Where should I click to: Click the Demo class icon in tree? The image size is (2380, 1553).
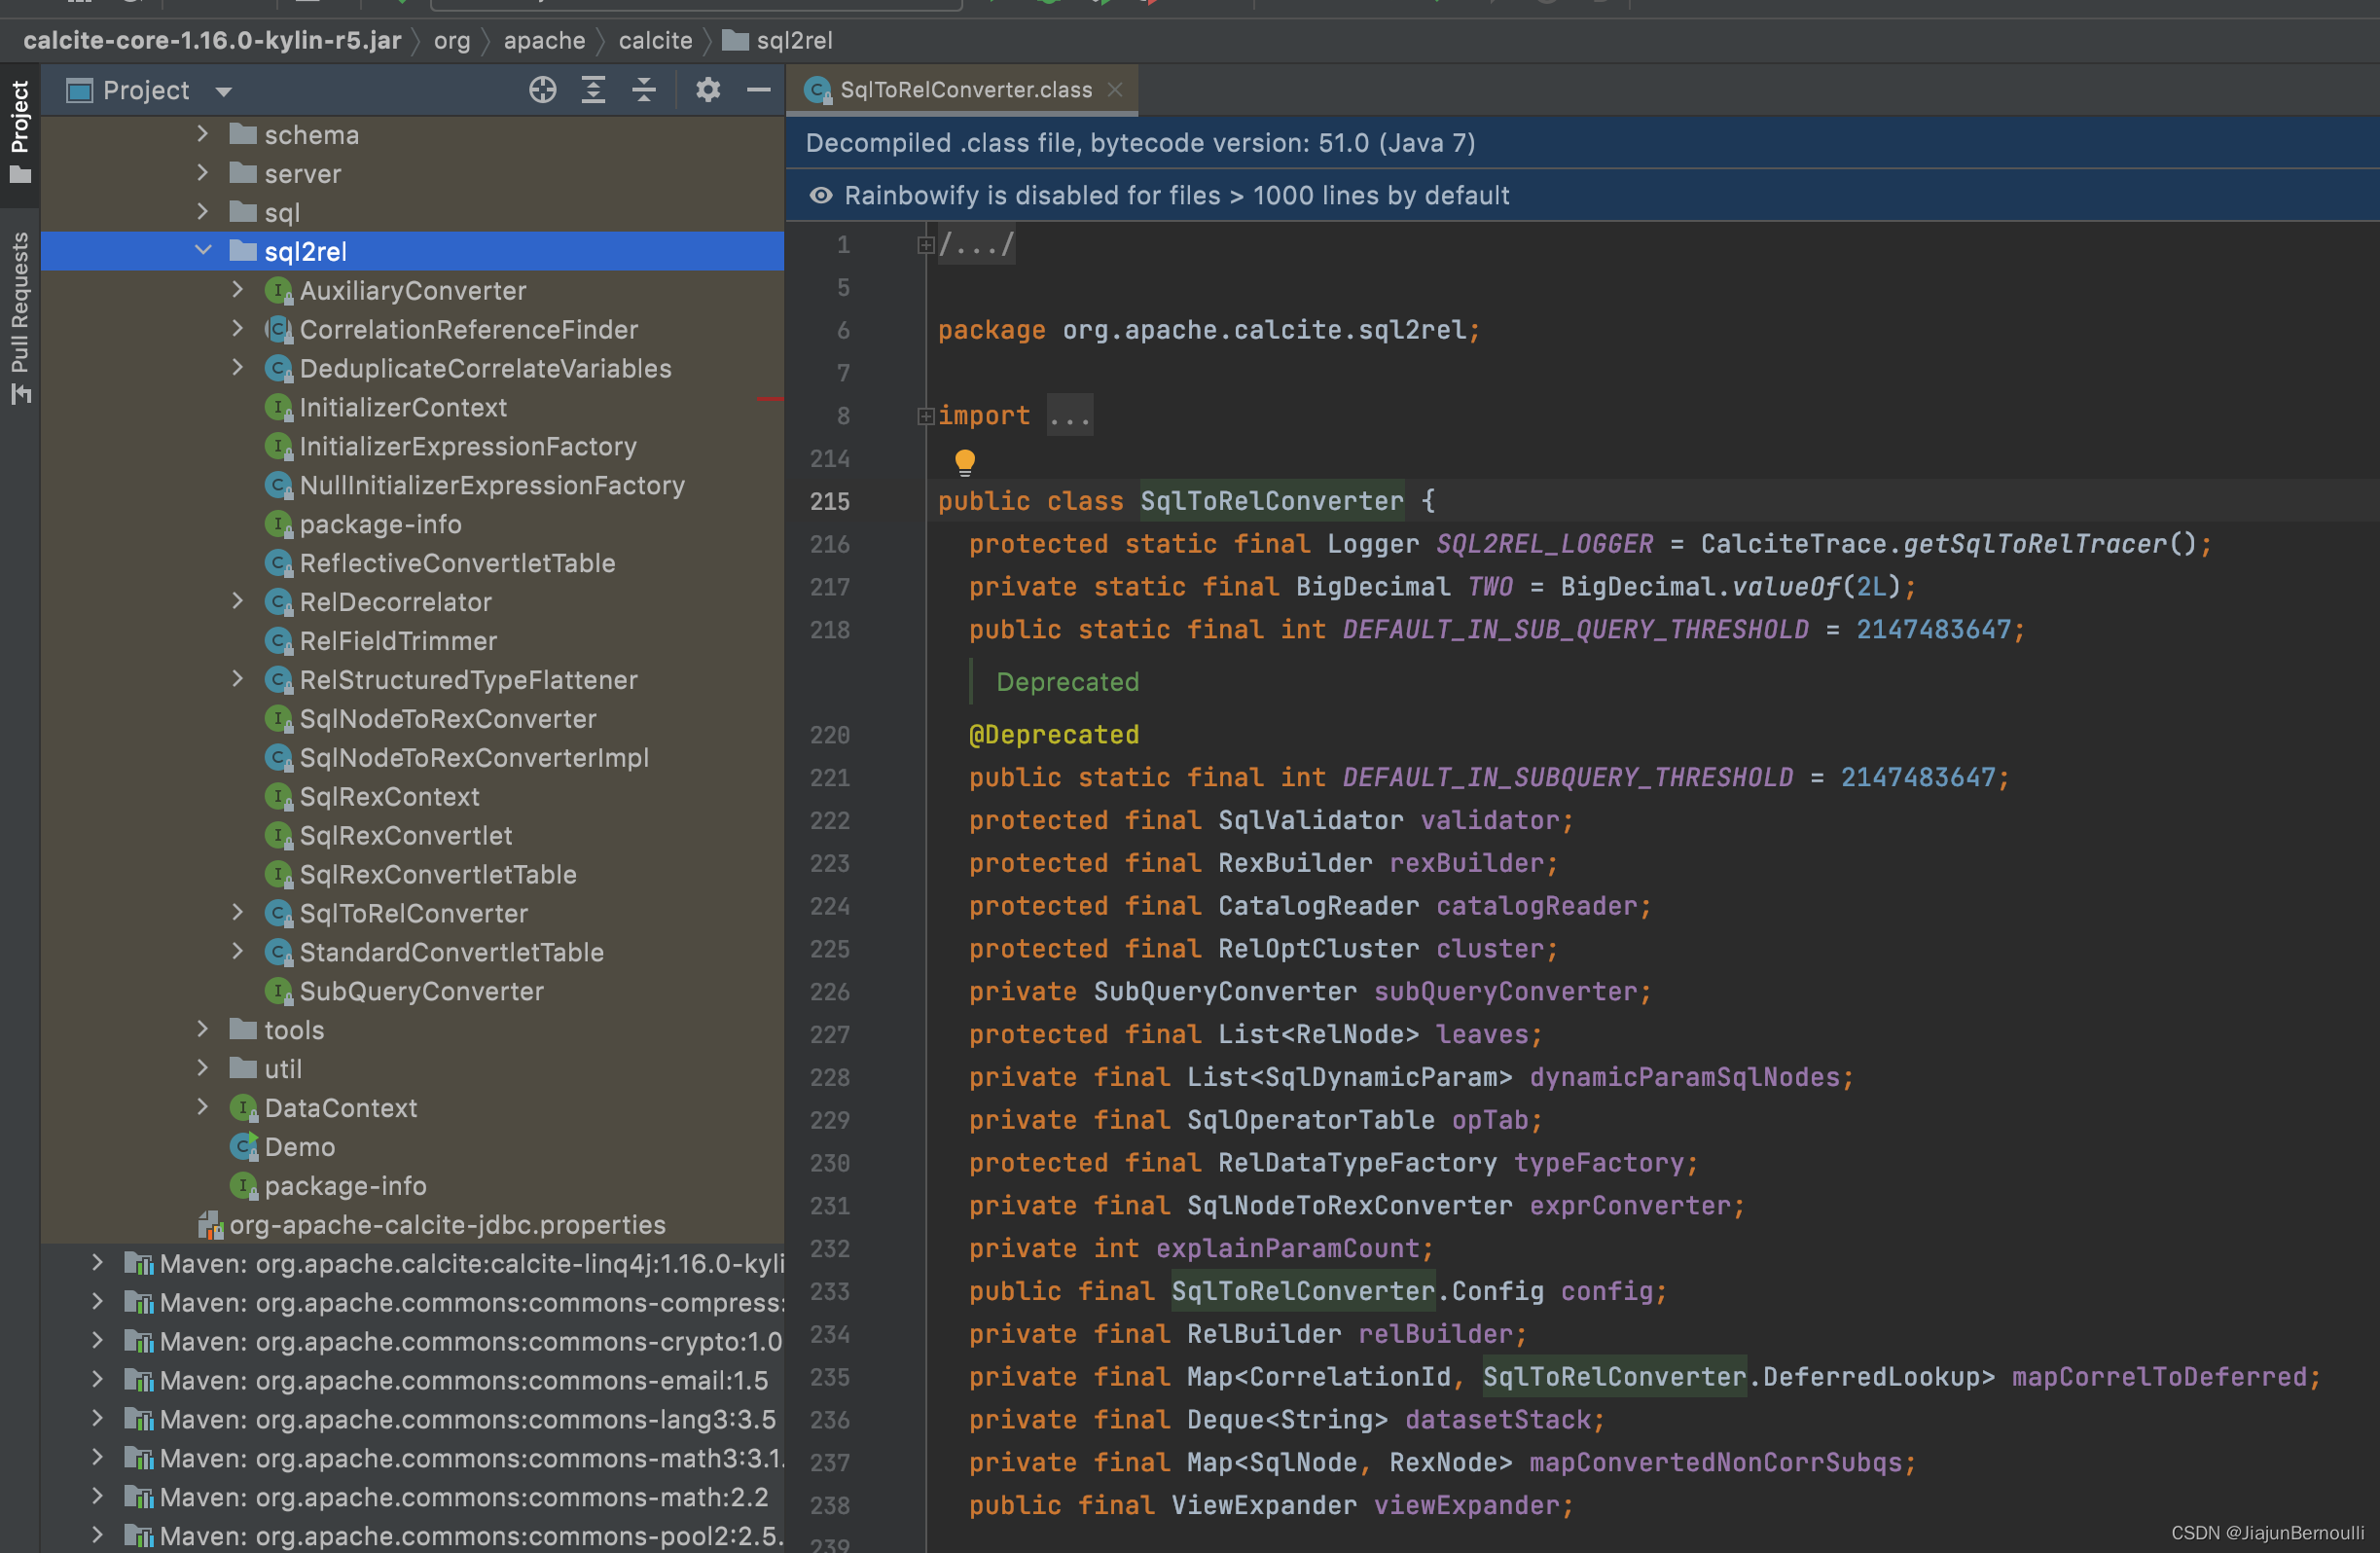click(x=244, y=1146)
